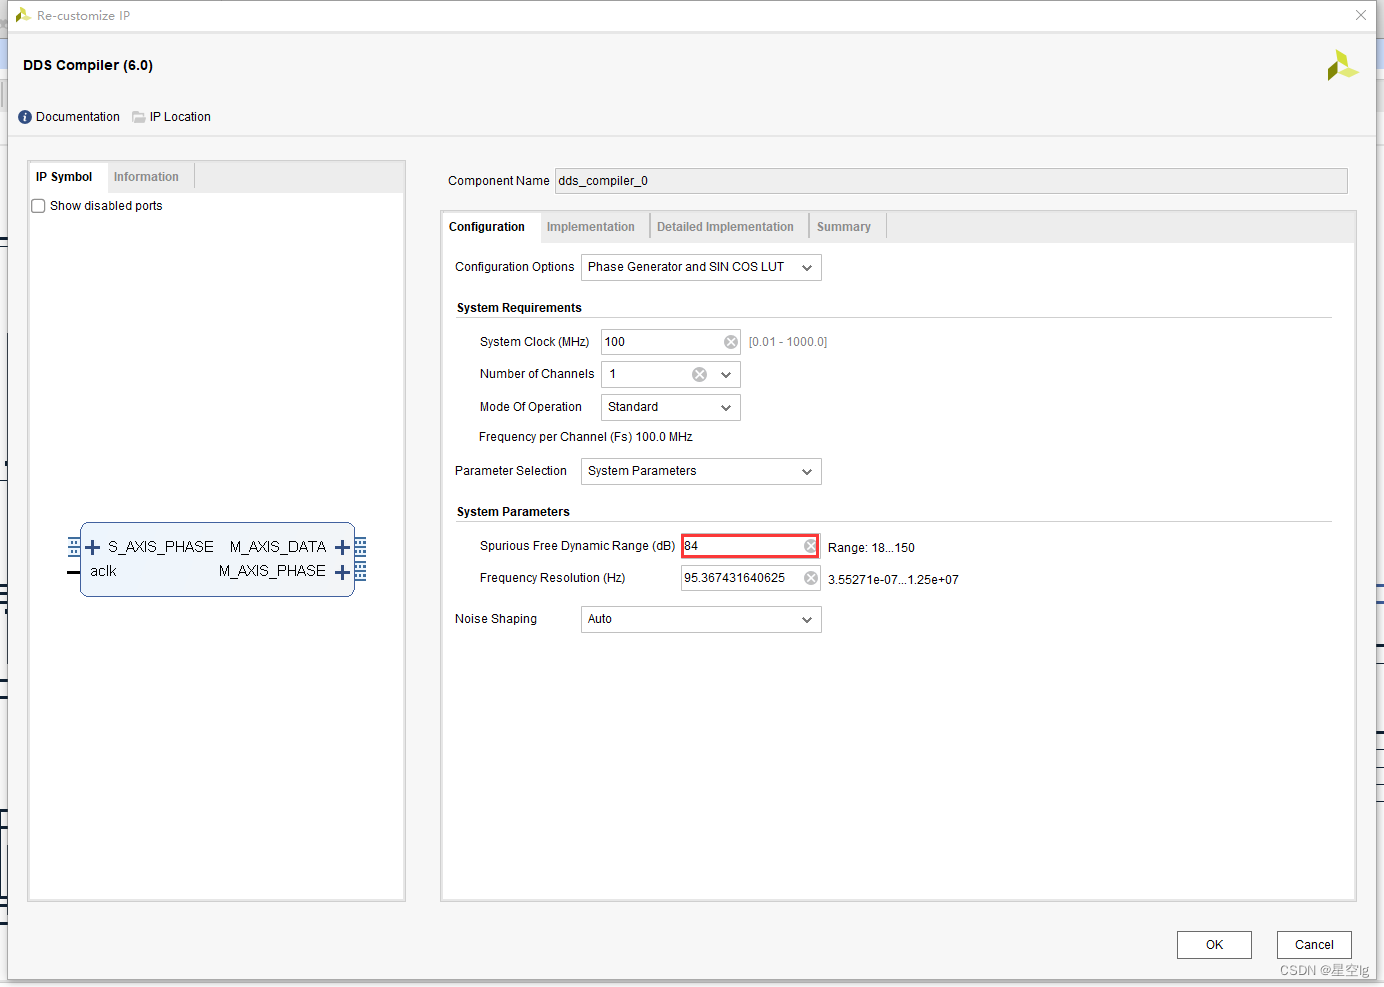The image size is (1384, 987).
Task: Open the Number of Channels dropdown arrow
Action: pyautogui.click(x=726, y=374)
